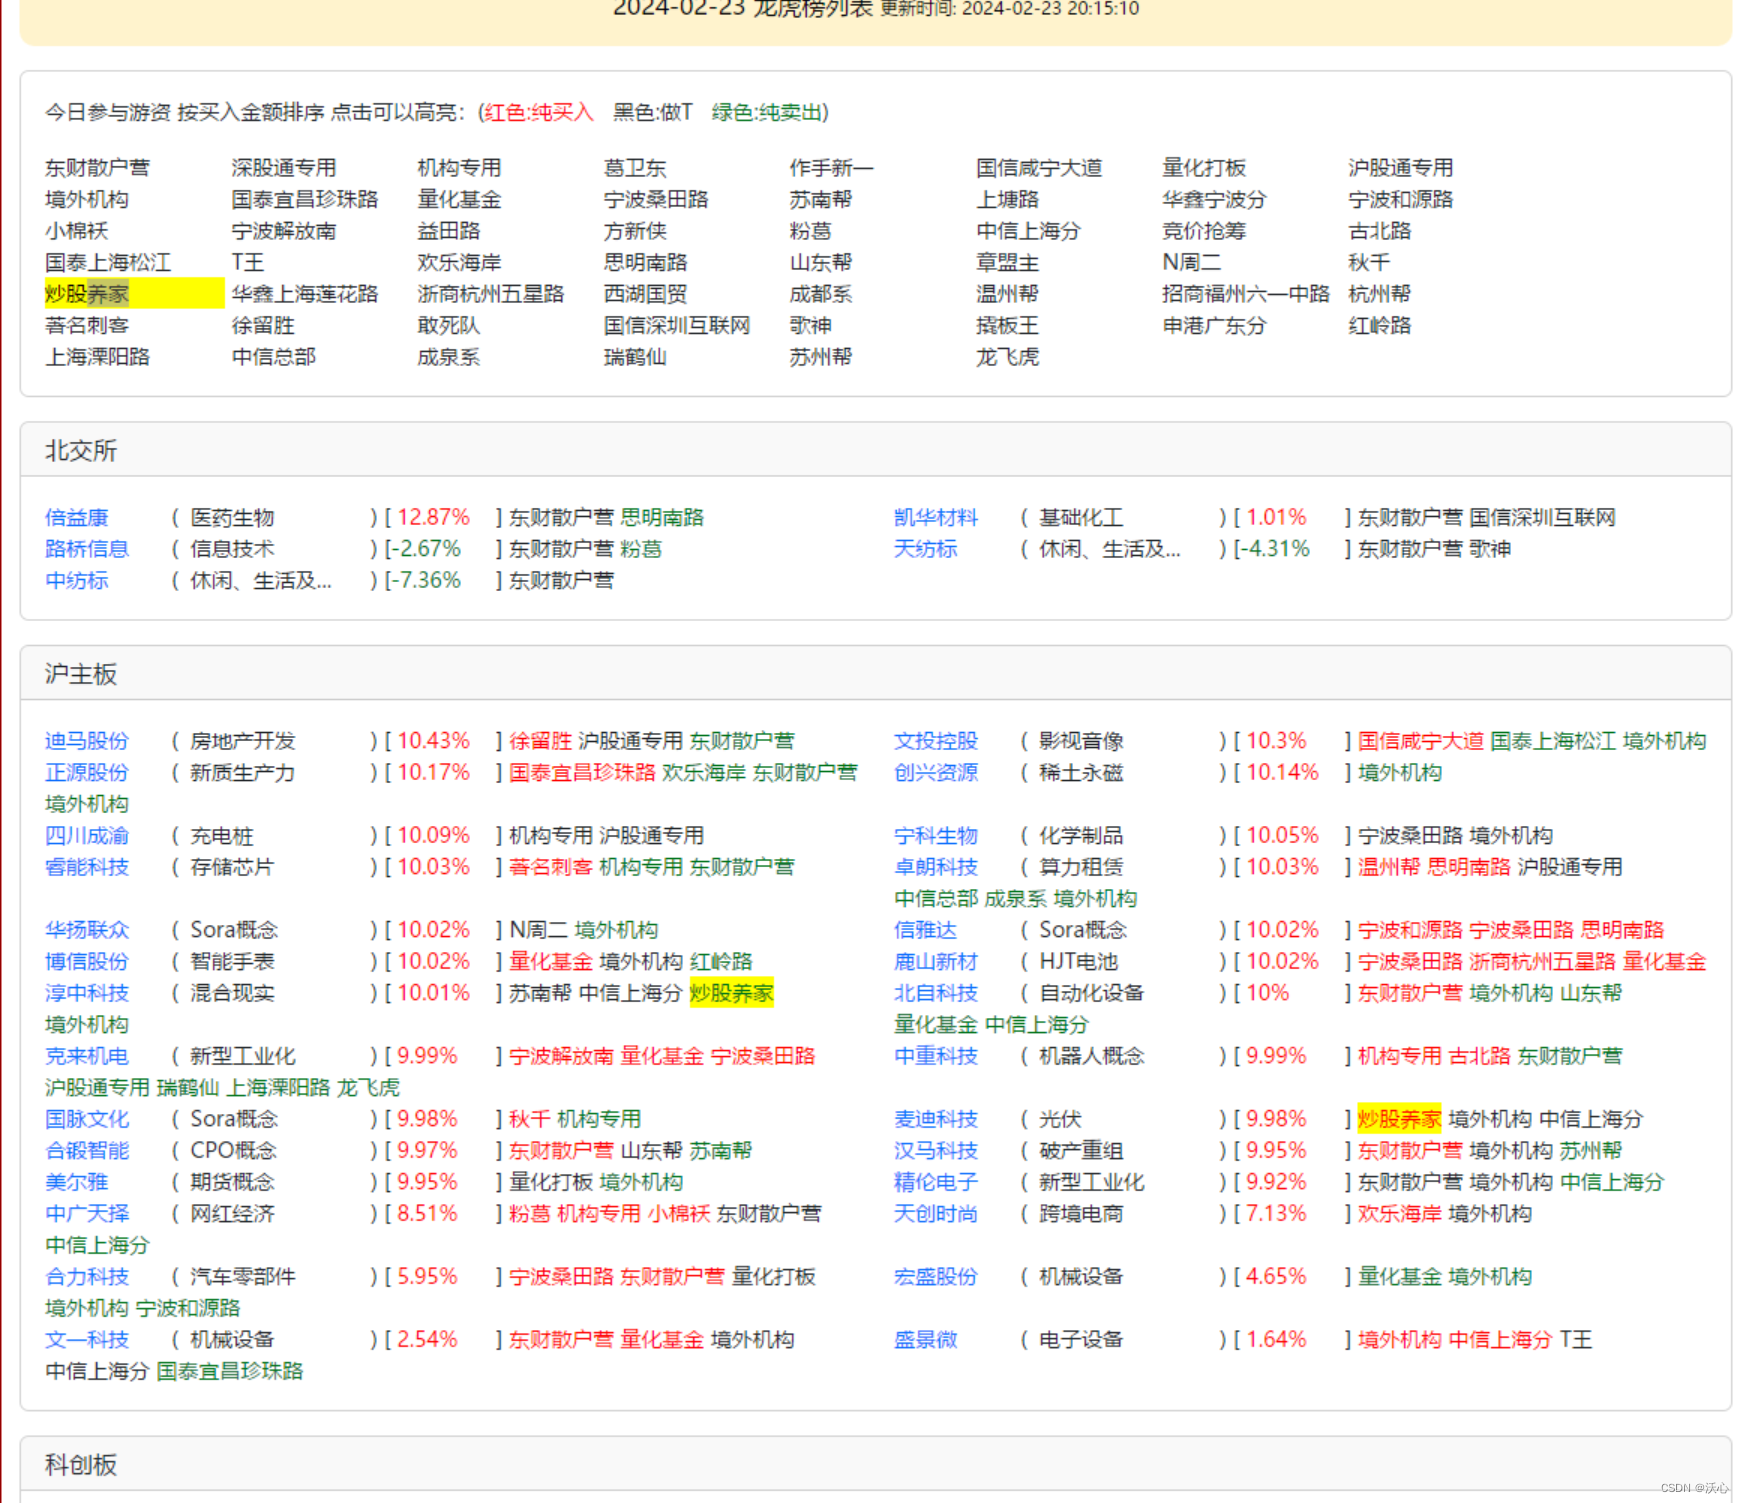Select 红岭路 in top trader list

coord(1379,325)
